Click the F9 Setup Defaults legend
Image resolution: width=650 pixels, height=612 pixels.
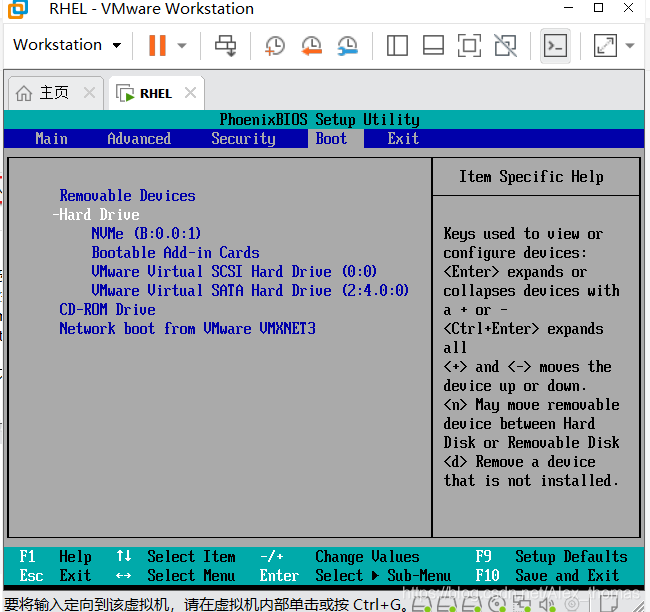coord(551,556)
